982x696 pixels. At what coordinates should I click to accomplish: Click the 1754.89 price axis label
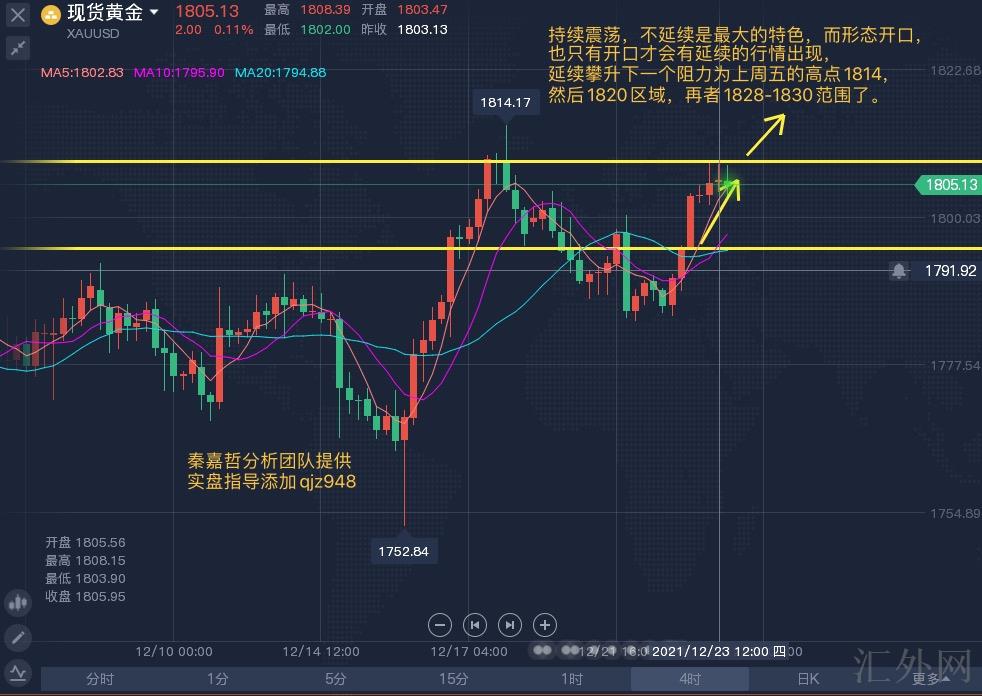[x=955, y=514]
